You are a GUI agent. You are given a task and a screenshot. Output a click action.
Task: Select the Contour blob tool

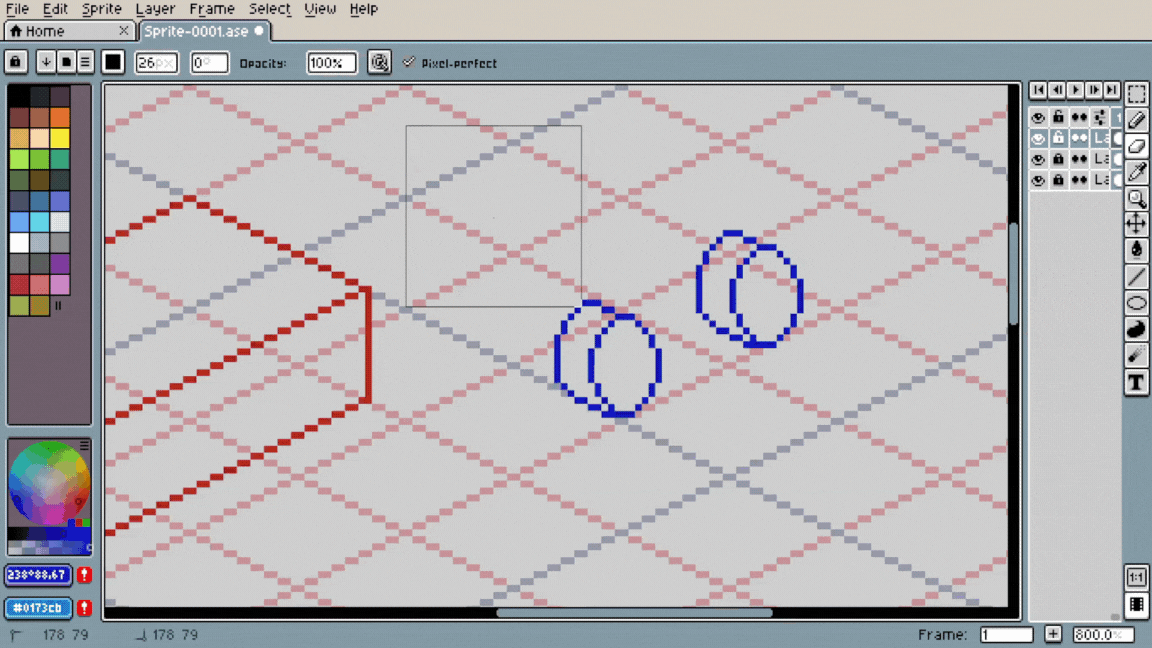(x=1137, y=329)
